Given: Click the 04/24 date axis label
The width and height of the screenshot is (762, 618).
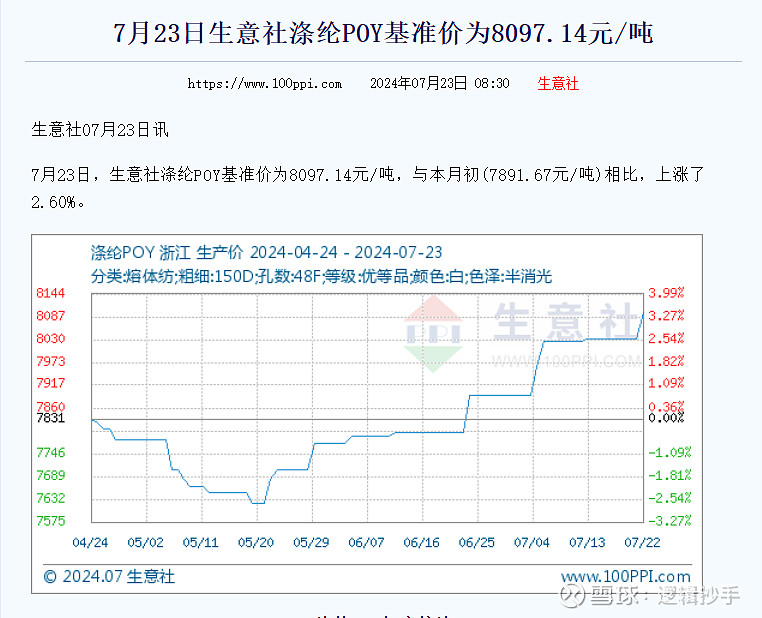Looking at the screenshot, I should (x=90, y=542).
